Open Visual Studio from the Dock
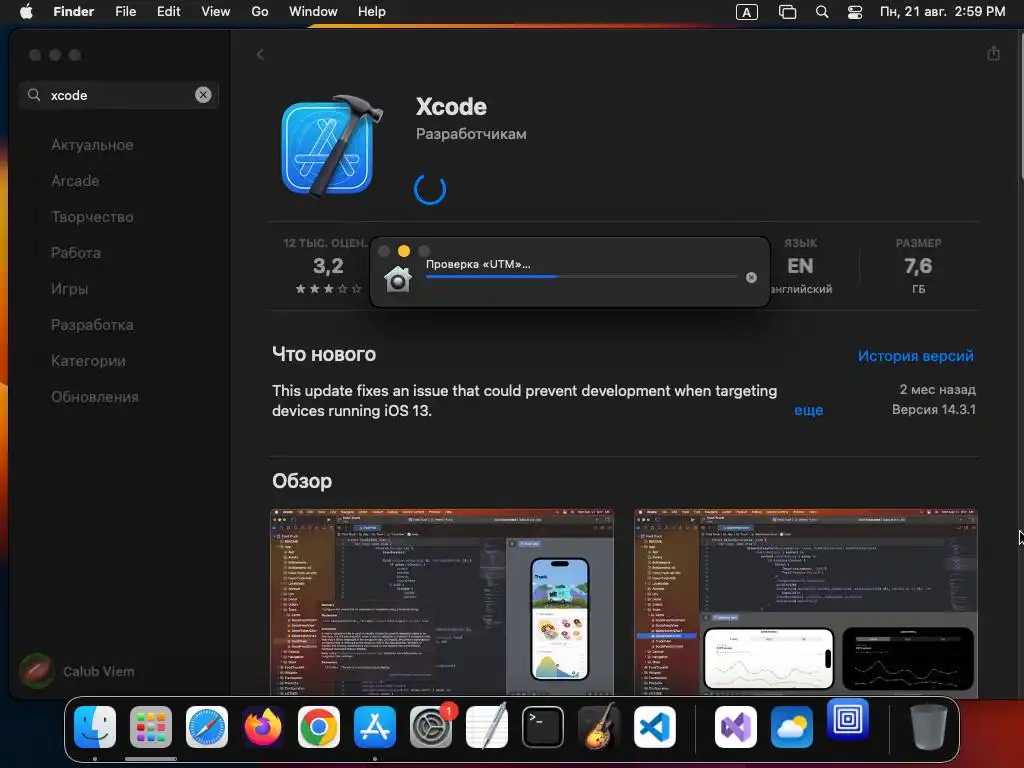Image resolution: width=1024 pixels, height=768 pixels. pyautogui.click(x=736, y=726)
